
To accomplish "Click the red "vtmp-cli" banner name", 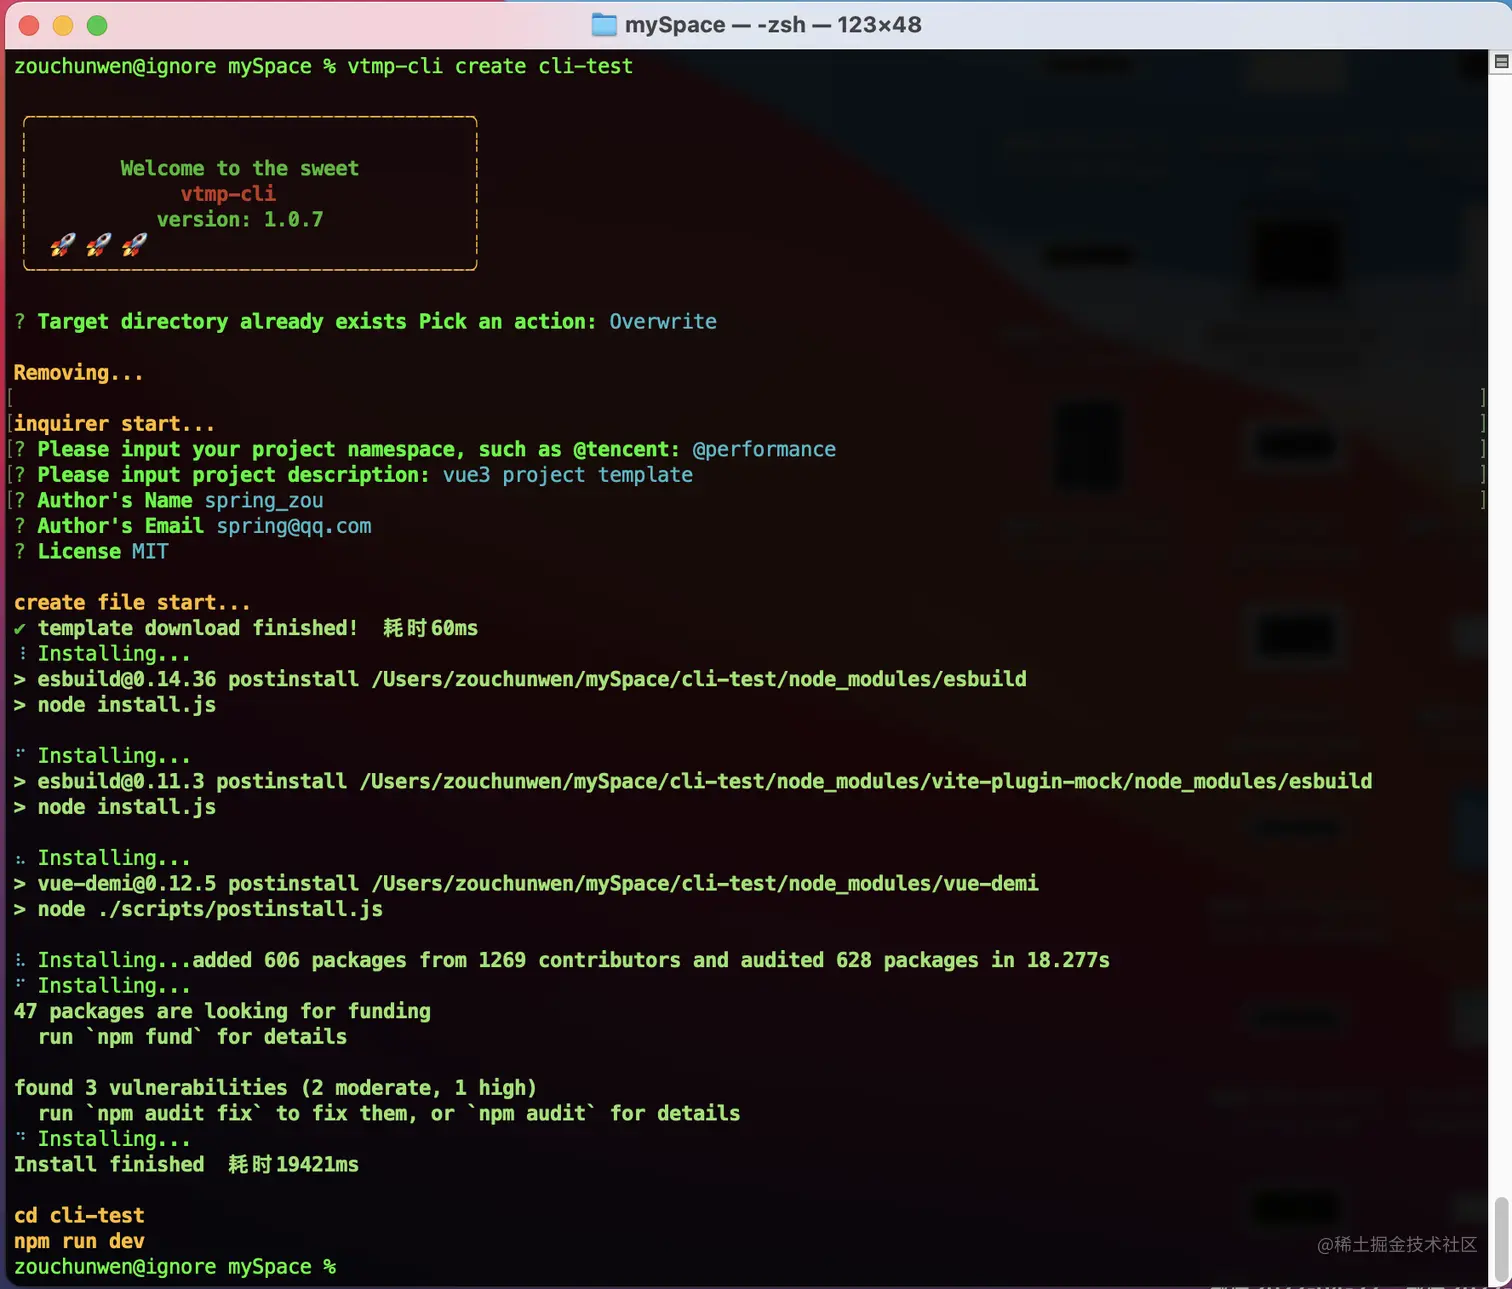I will click(x=228, y=194).
